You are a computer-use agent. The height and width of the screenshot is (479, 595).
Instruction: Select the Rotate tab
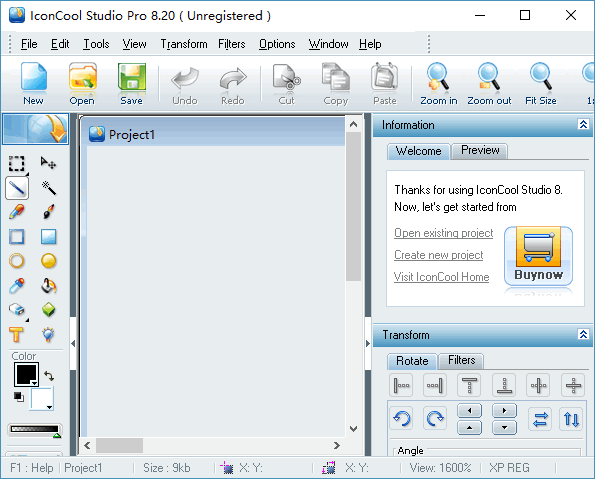coord(412,361)
